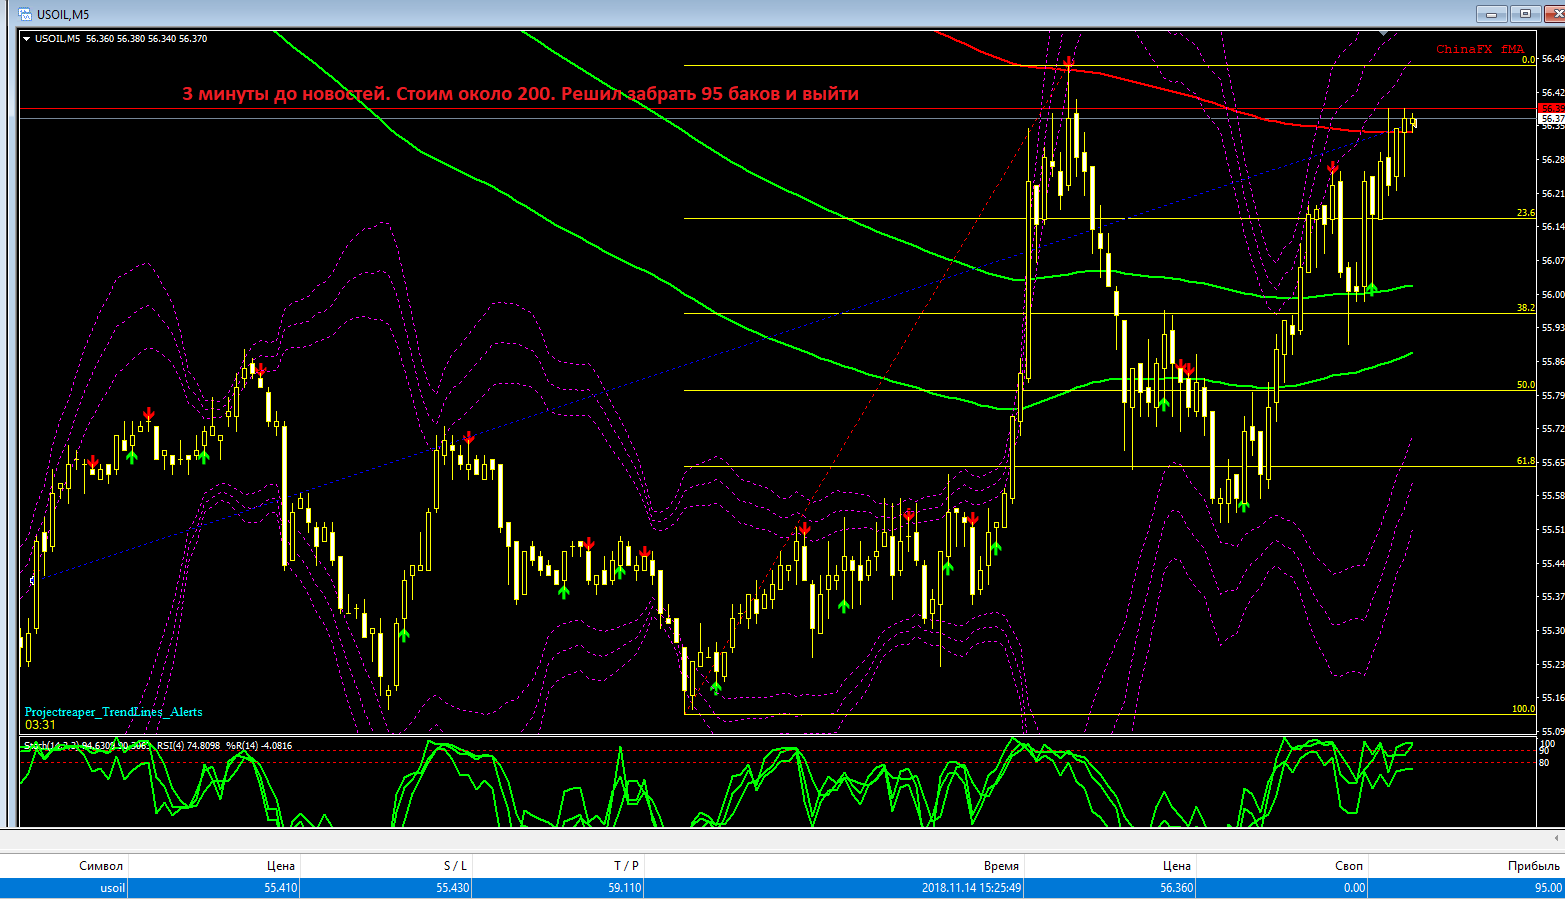Select the red Russian annotation text on chart
1565x899 pixels.
click(520, 94)
